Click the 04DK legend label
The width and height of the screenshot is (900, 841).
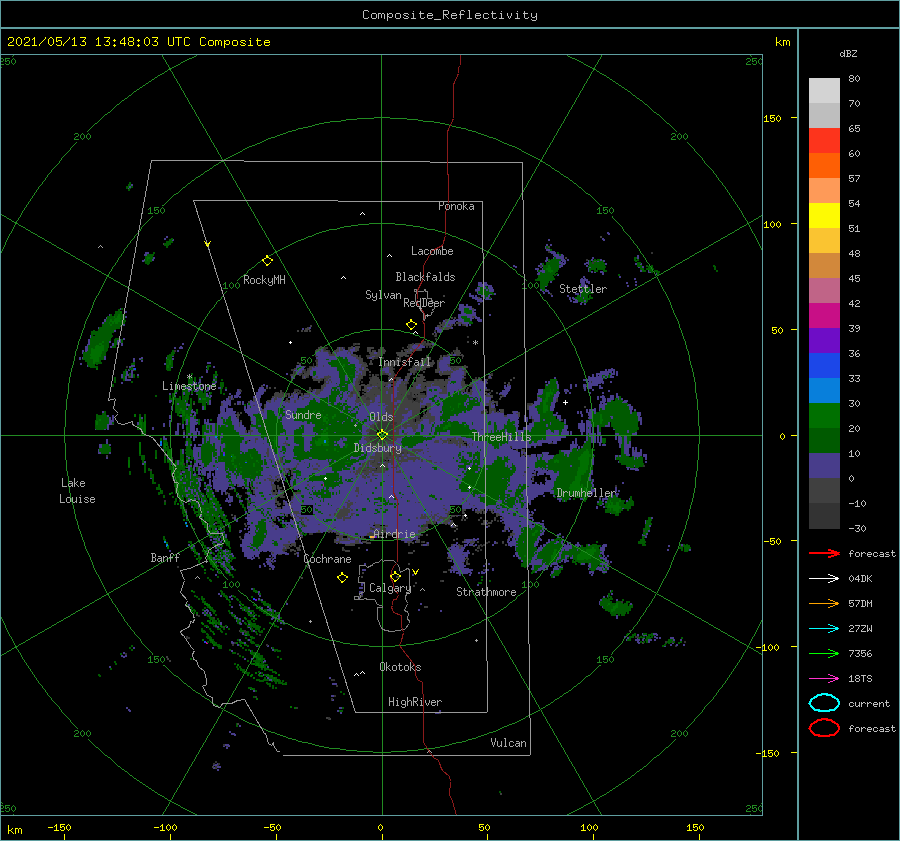(x=860, y=579)
